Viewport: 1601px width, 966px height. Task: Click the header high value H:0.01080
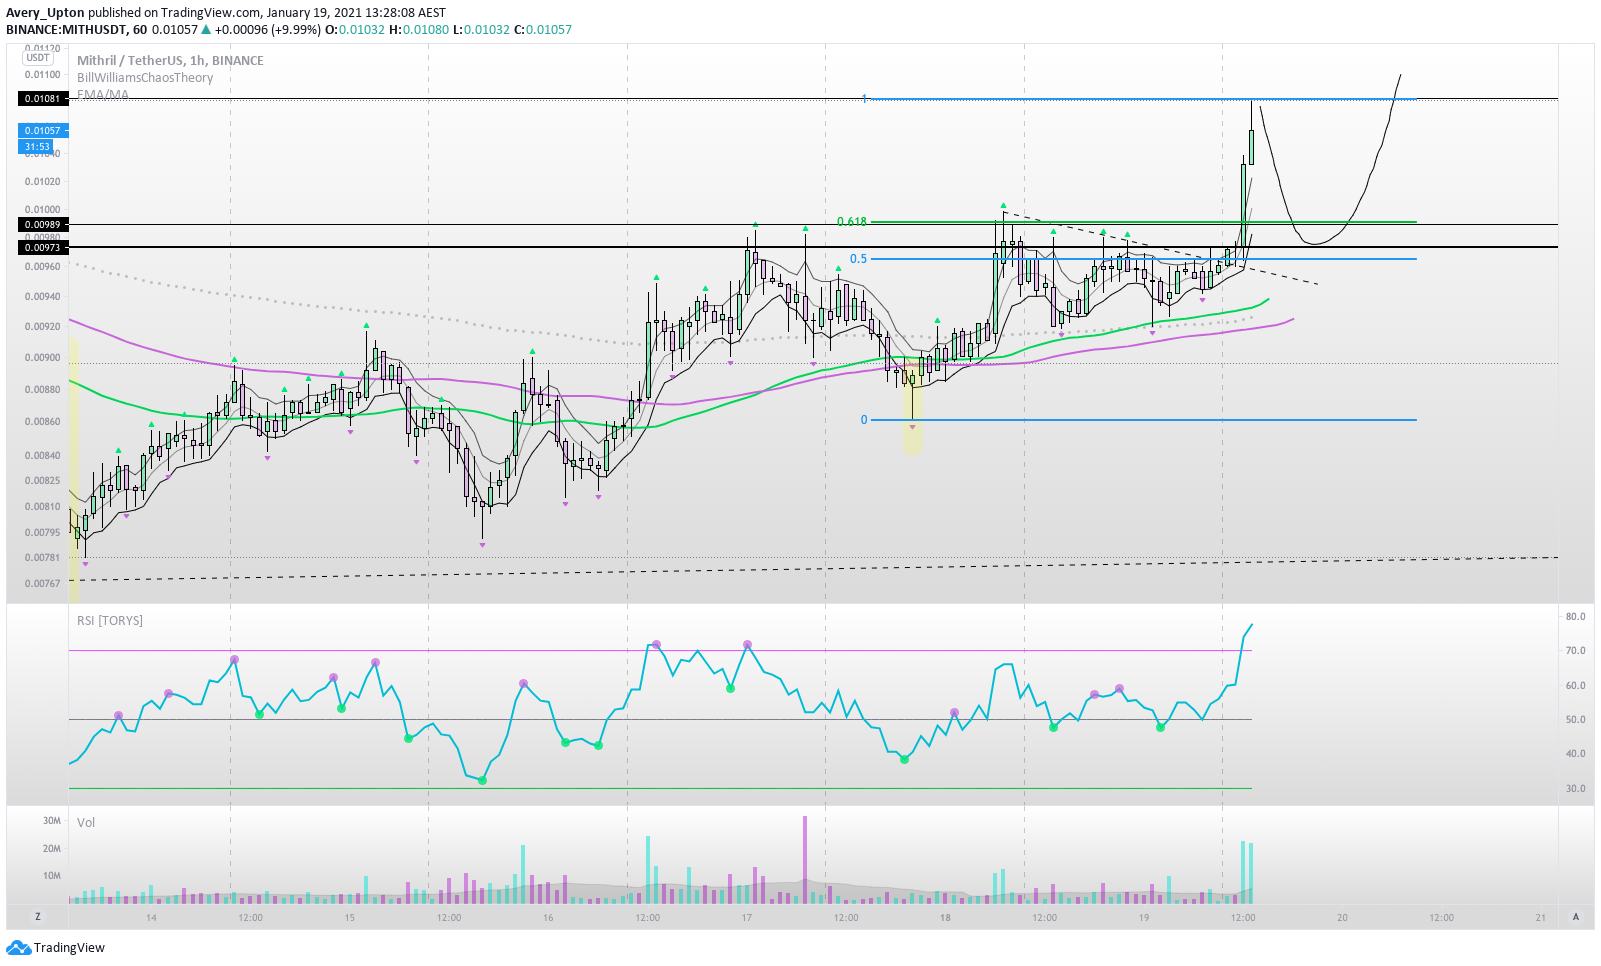(x=420, y=29)
